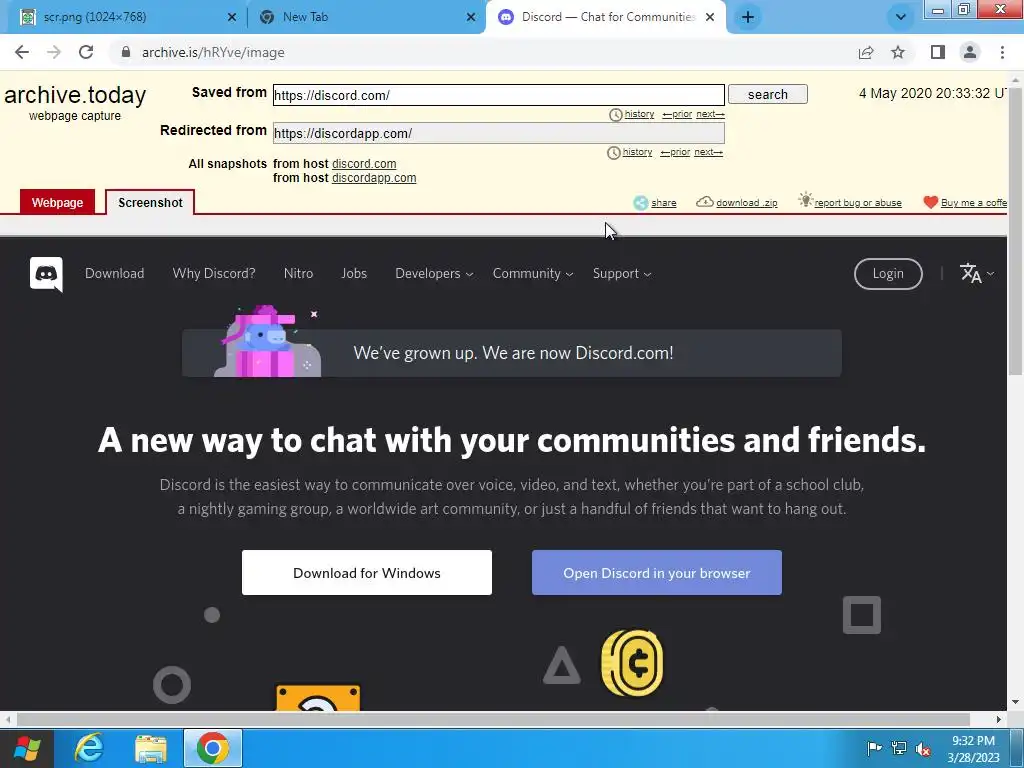
Task: Click prior link under Saved from
Action: [x=677, y=114]
